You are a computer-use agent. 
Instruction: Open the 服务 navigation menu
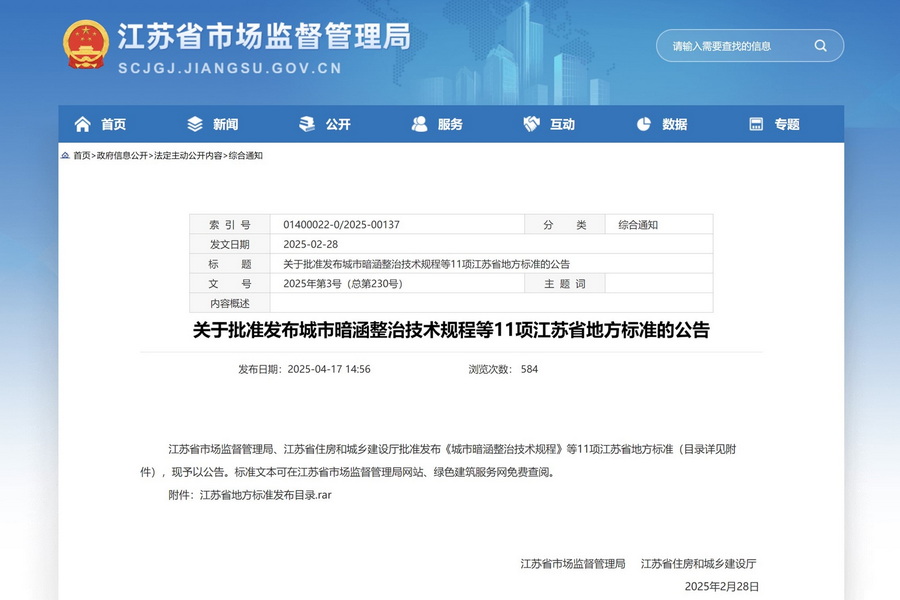[x=450, y=124]
